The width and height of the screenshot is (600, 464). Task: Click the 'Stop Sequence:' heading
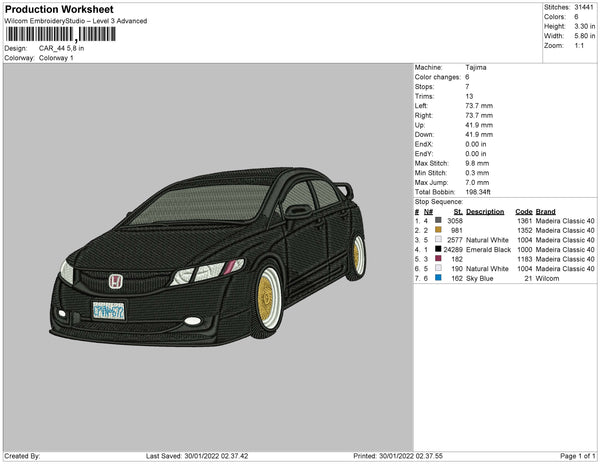pyautogui.click(x=439, y=202)
